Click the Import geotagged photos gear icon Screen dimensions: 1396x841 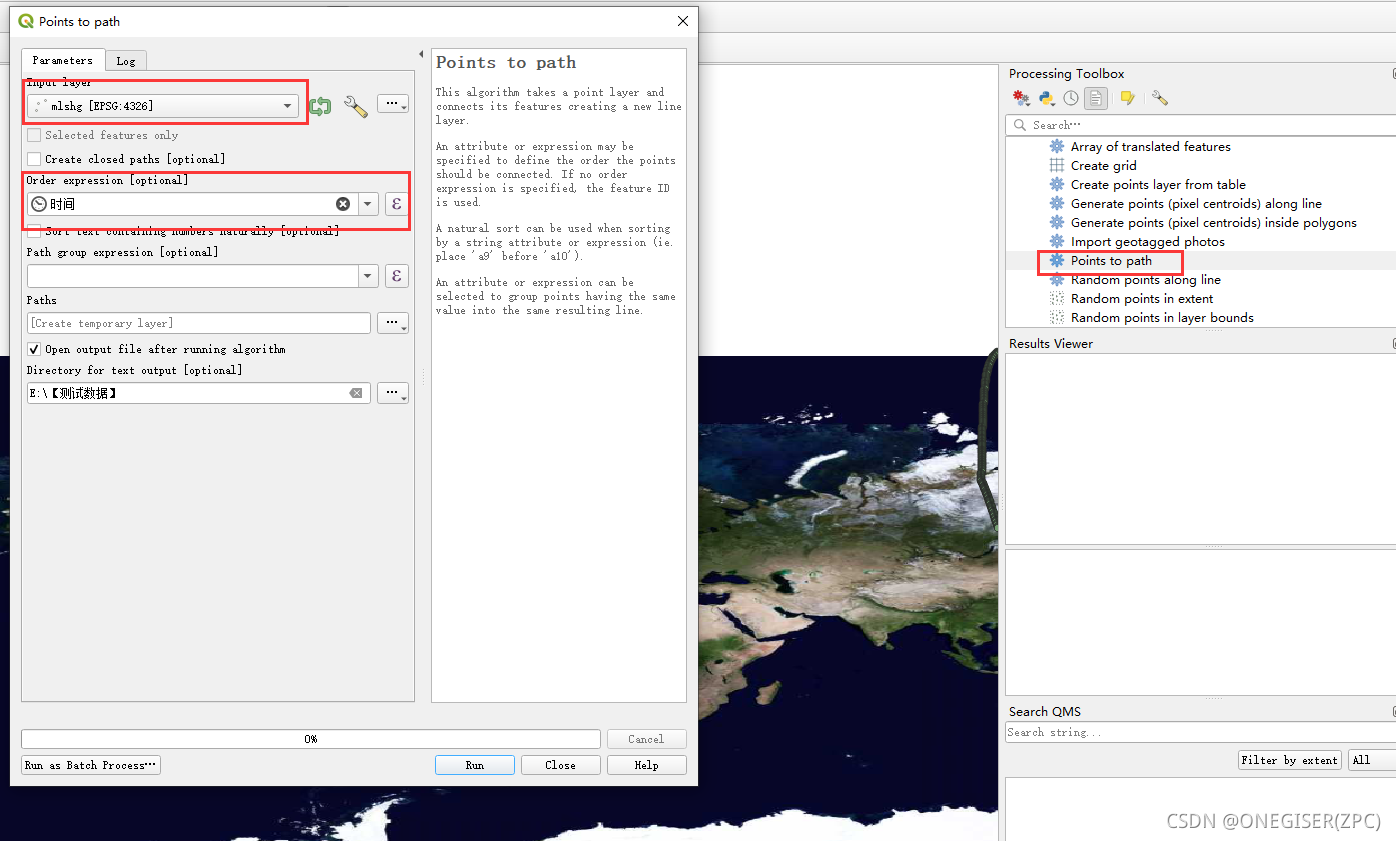(1057, 242)
